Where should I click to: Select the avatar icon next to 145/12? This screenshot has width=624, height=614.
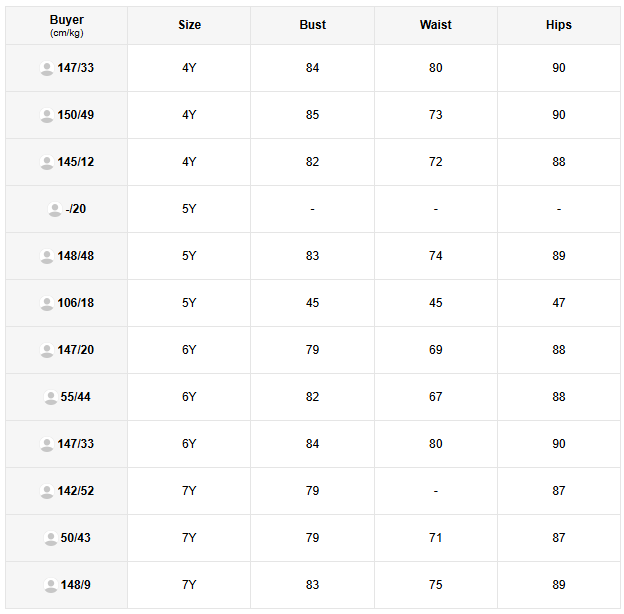pyautogui.click(x=46, y=162)
